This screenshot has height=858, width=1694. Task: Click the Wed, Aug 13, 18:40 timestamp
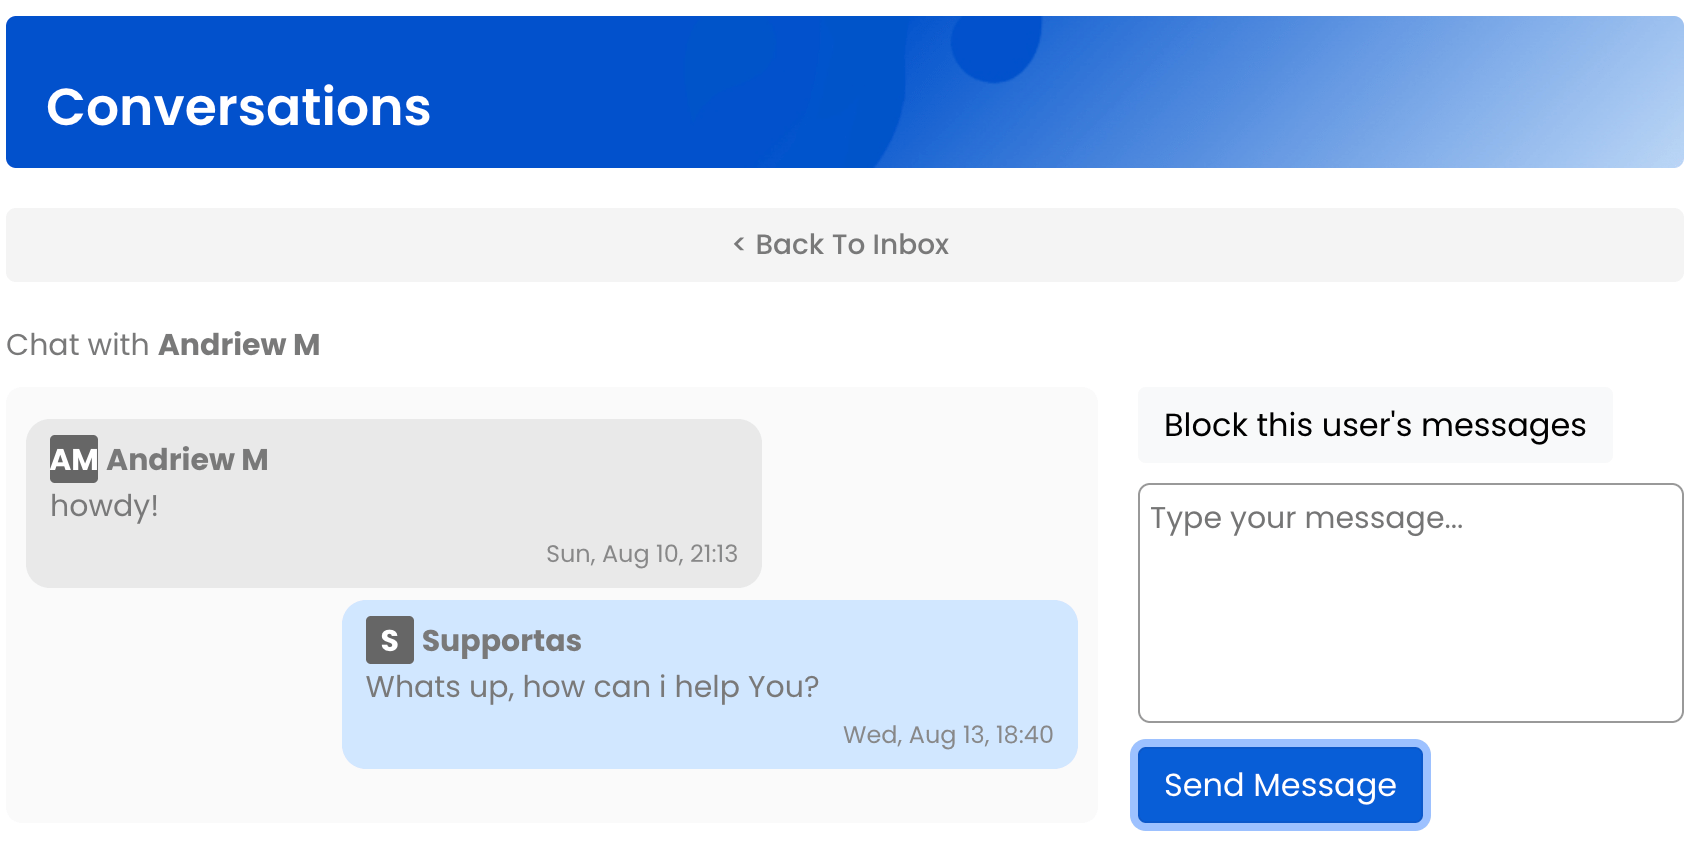click(x=947, y=735)
